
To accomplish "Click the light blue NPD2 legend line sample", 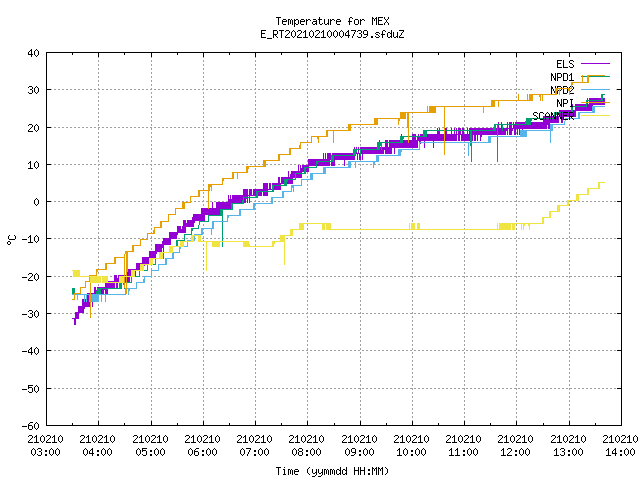I will [x=595, y=89].
